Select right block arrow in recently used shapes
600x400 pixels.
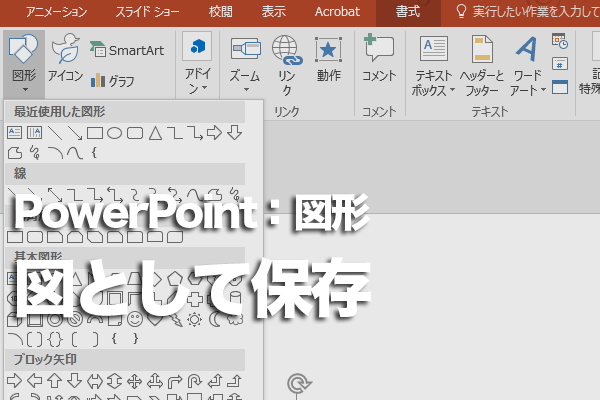tap(214, 133)
